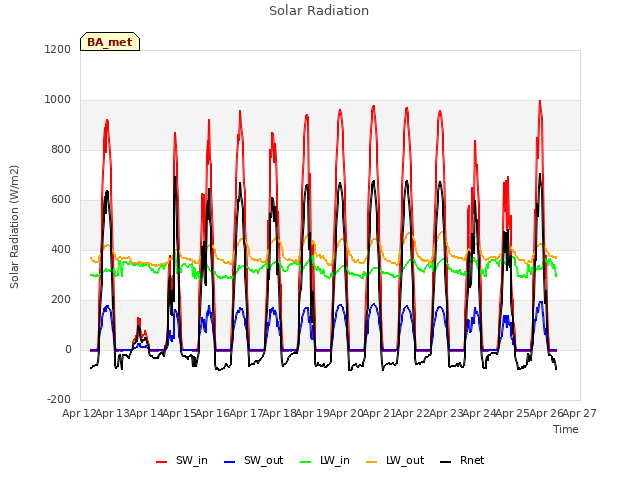This screenshot has width=640, height=480.
Task: Click the Solar Radiation chart title
Action: tap(319, 11)
